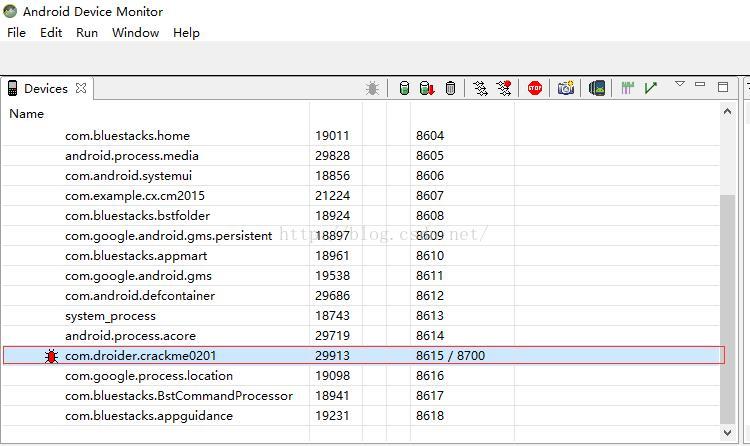This screenshot has height=446, width=750.
Task: Open the Devices view menu dropdown
Action: pos(680,85)
